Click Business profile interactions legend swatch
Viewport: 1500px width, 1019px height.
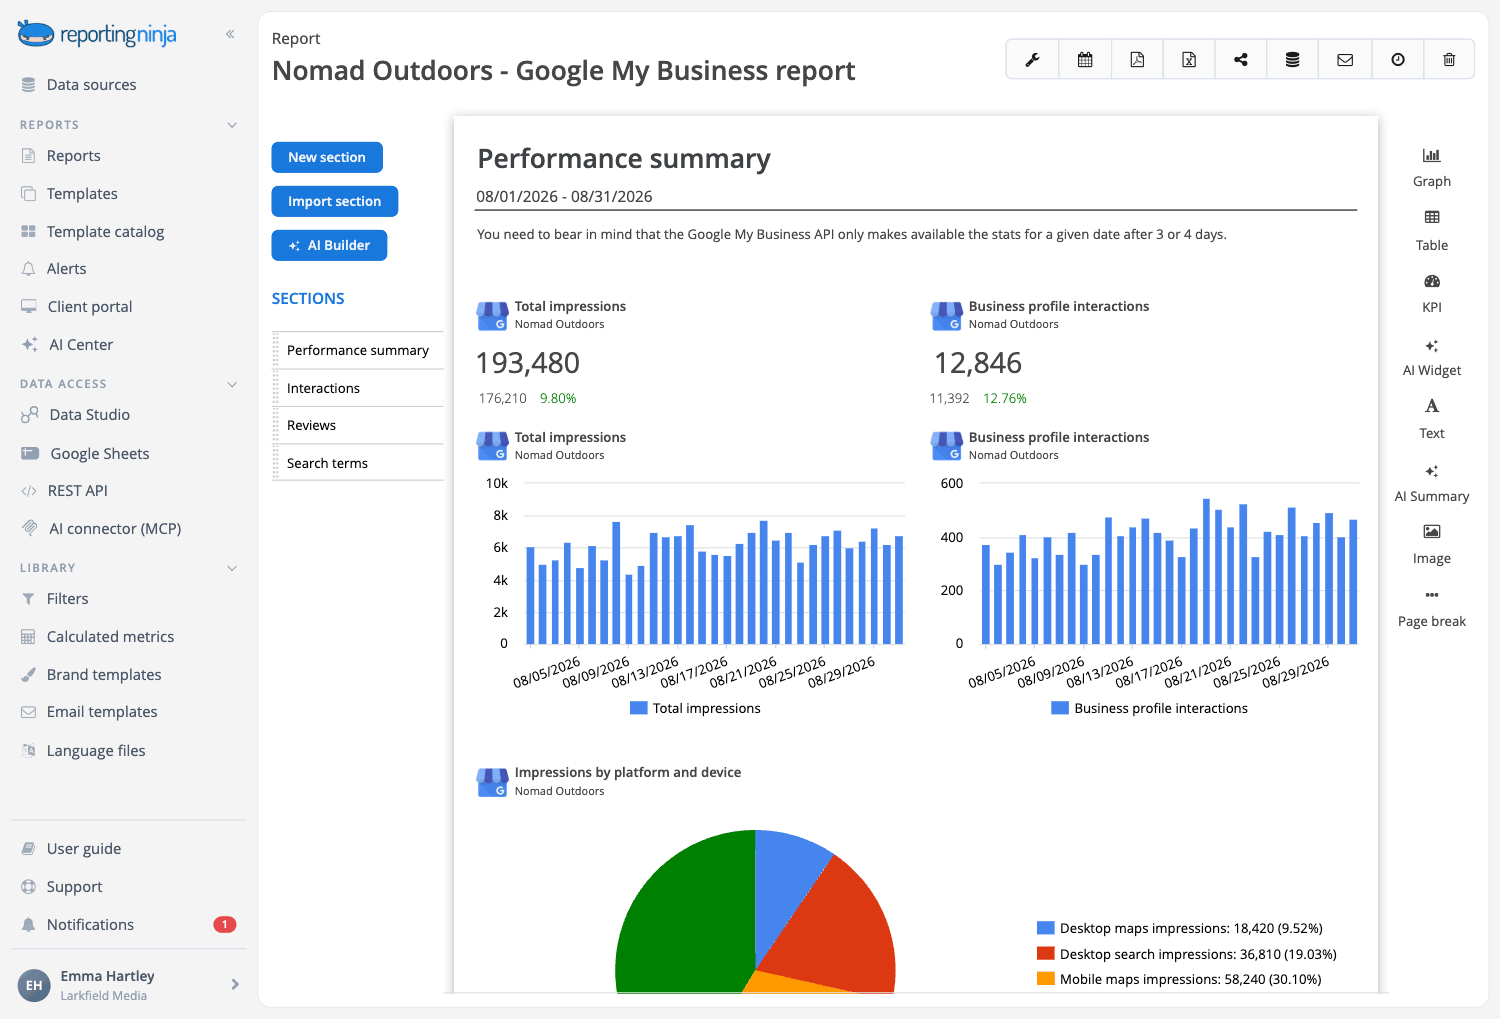[1061, 708]
